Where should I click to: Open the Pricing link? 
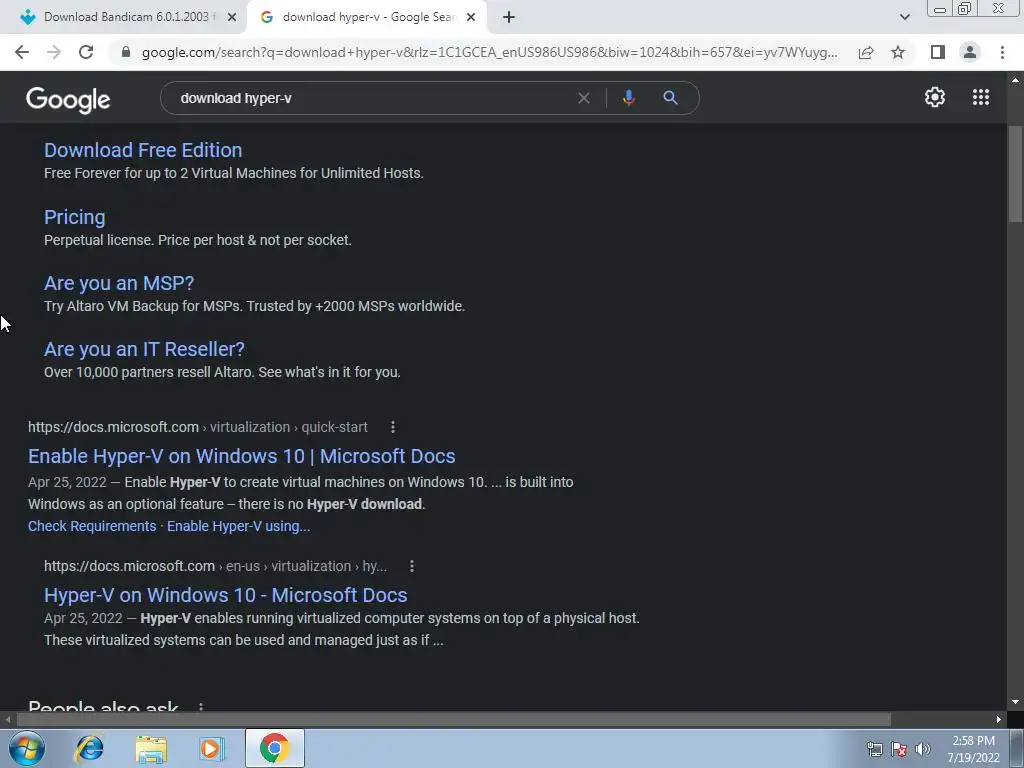point(74,217)
